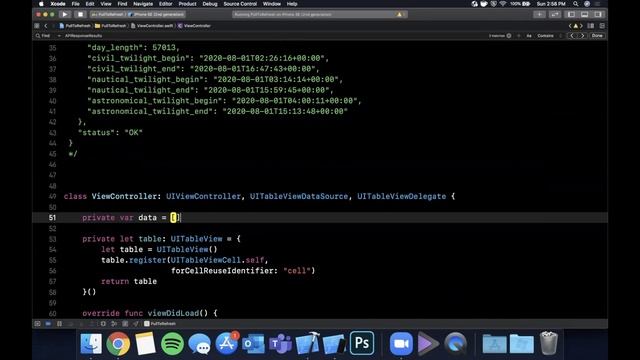Click the issue warning icon in jump bar

[576, 26]
